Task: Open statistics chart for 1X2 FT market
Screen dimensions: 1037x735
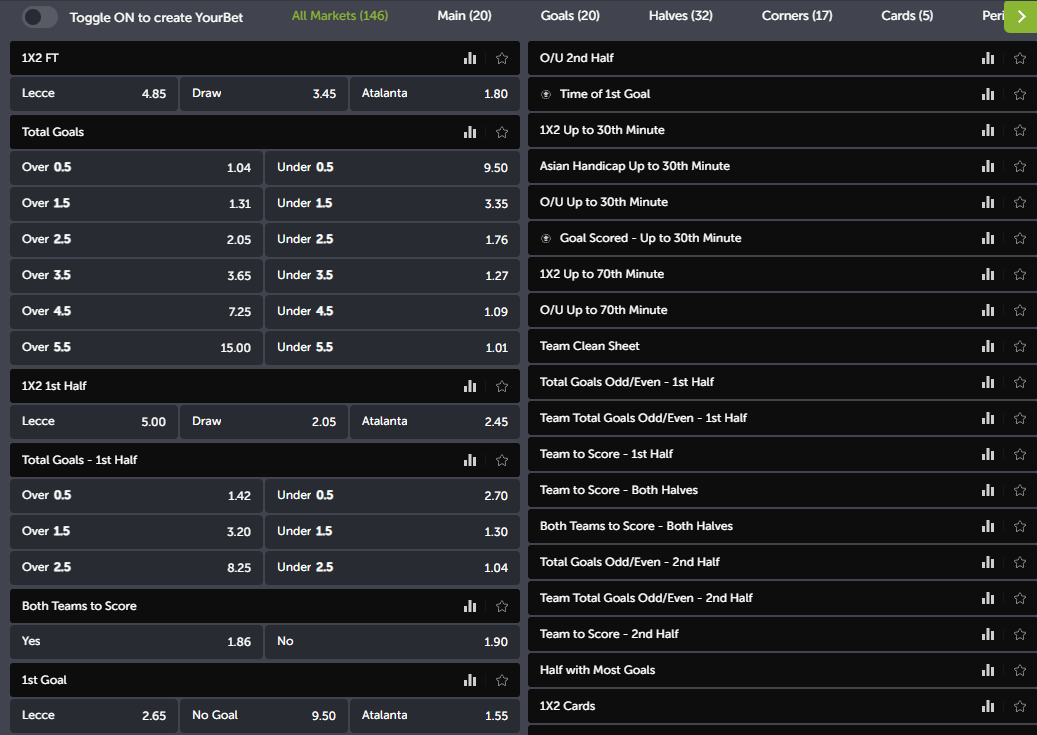Action: [470, 58]
